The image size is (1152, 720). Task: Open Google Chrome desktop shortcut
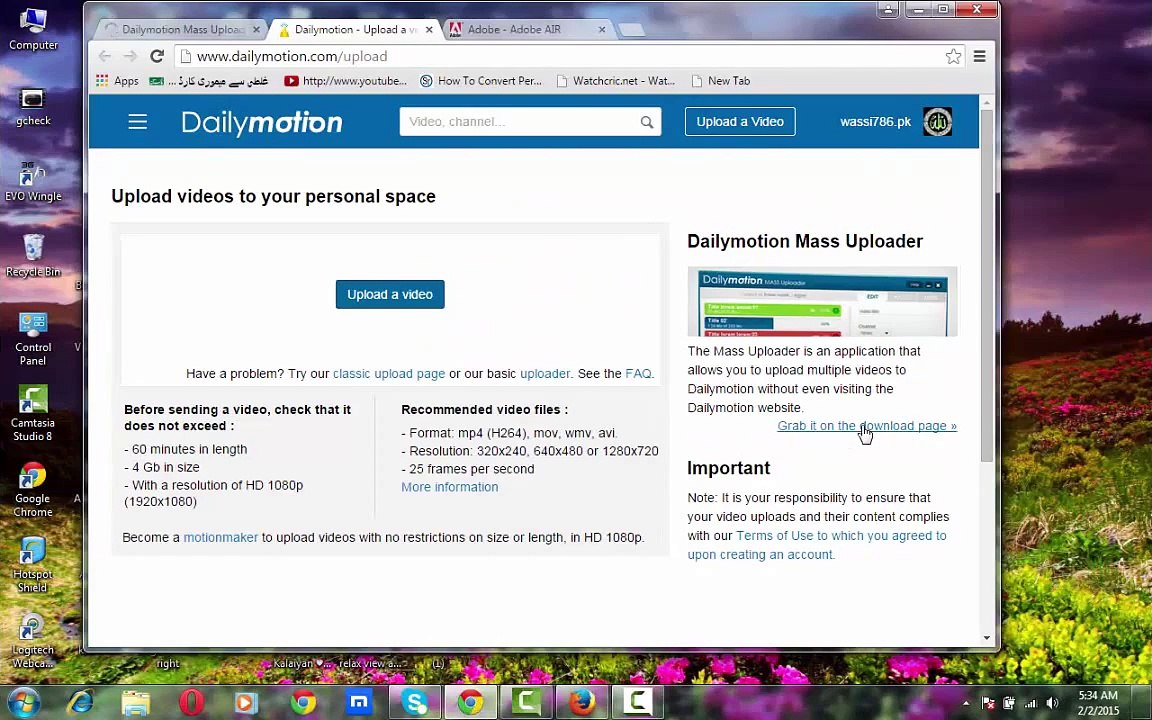click(33, 490)
